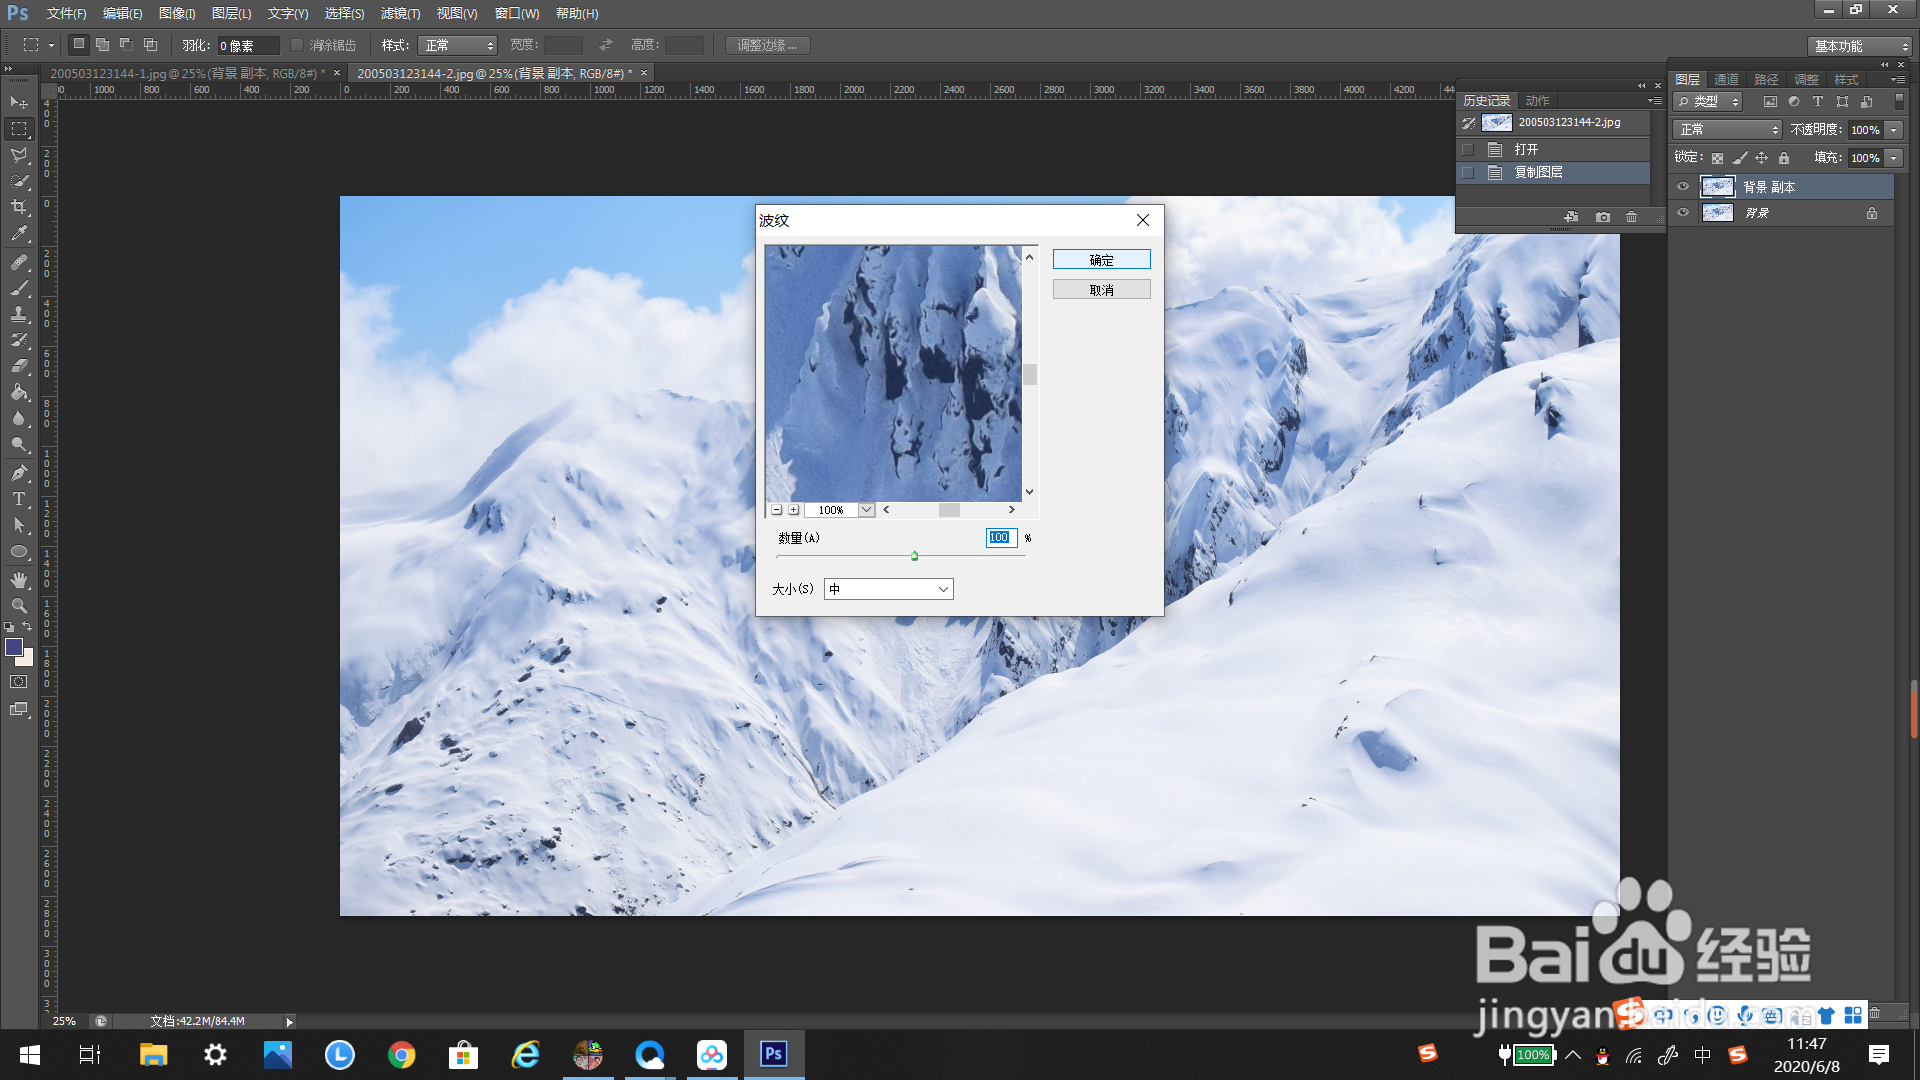This screenshot has width=1920, height=1080.
Task: Click the 取消 button
Action: tap(1101, 290)
